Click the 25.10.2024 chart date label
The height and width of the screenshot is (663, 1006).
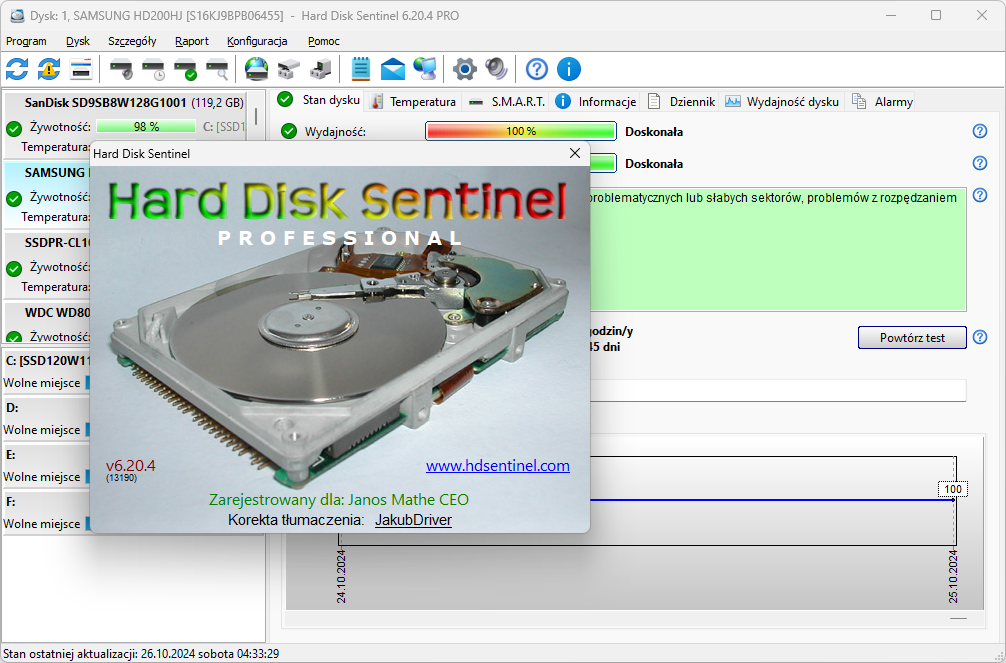pos(953,576)
